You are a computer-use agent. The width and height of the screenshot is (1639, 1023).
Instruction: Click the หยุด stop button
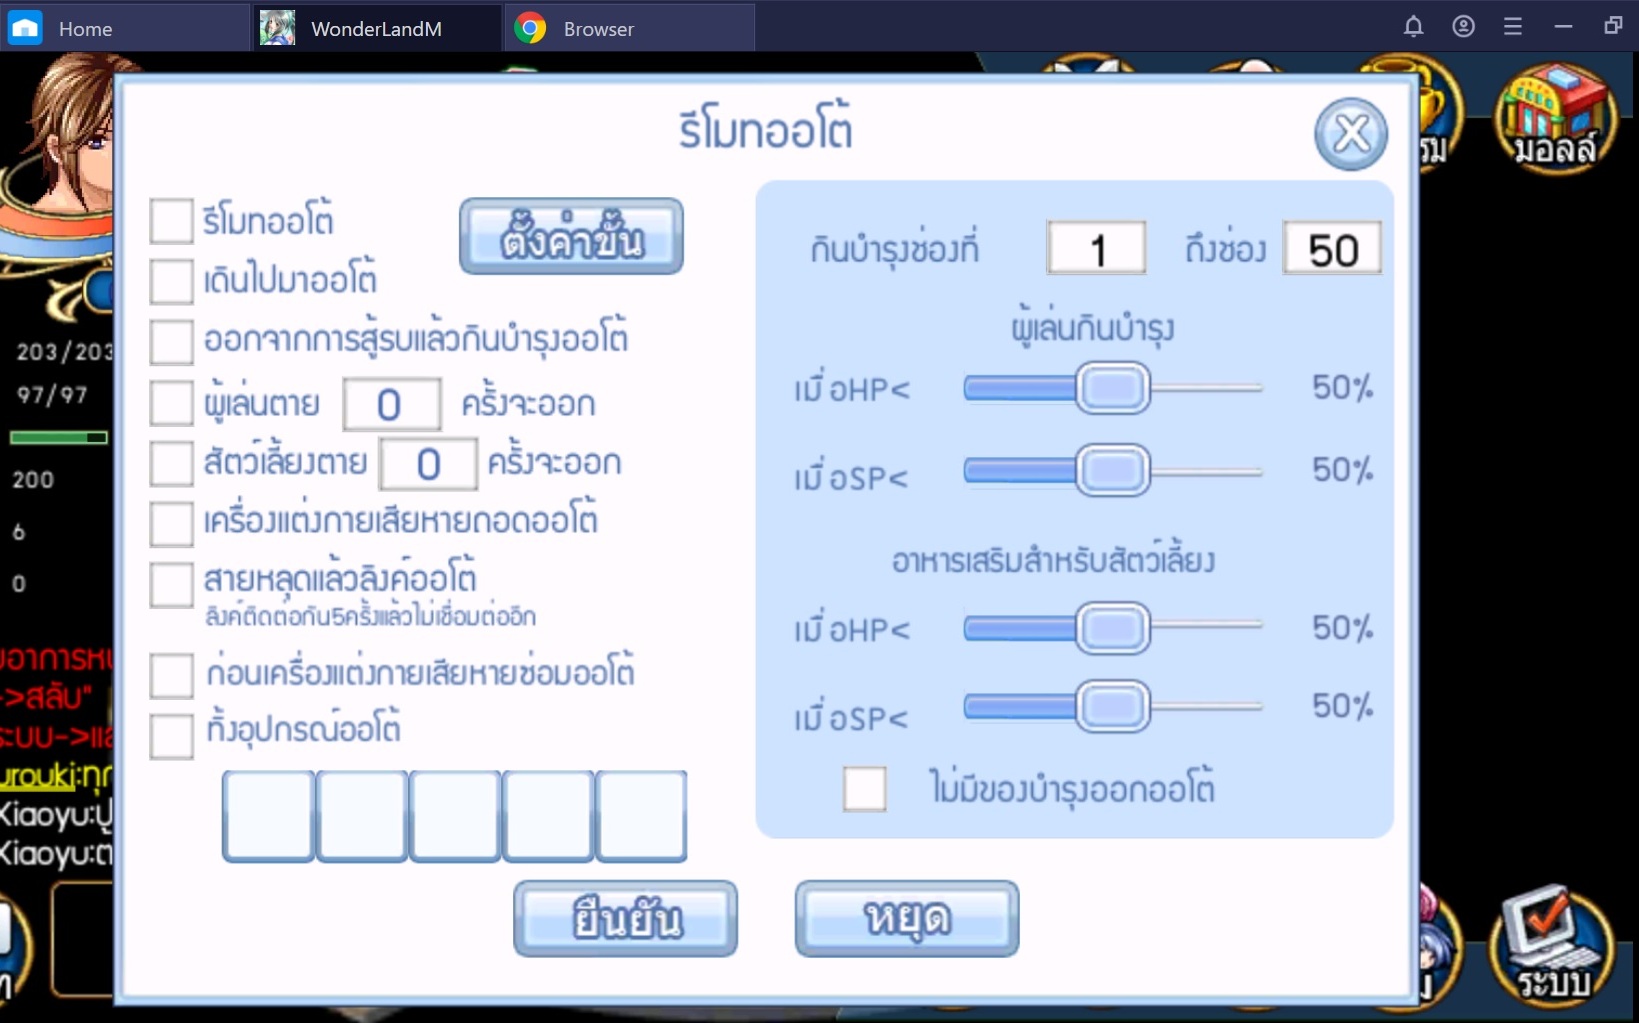pos(907,918)
